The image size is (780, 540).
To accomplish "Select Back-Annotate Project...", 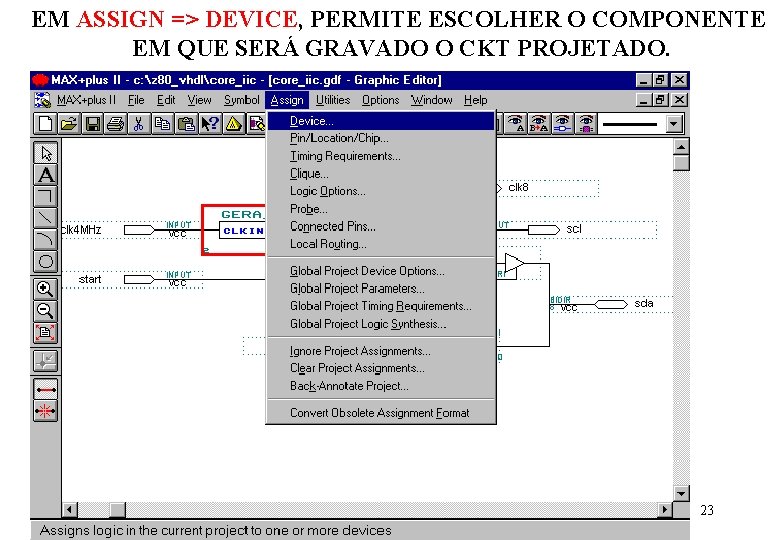I will tap(381, 386).
